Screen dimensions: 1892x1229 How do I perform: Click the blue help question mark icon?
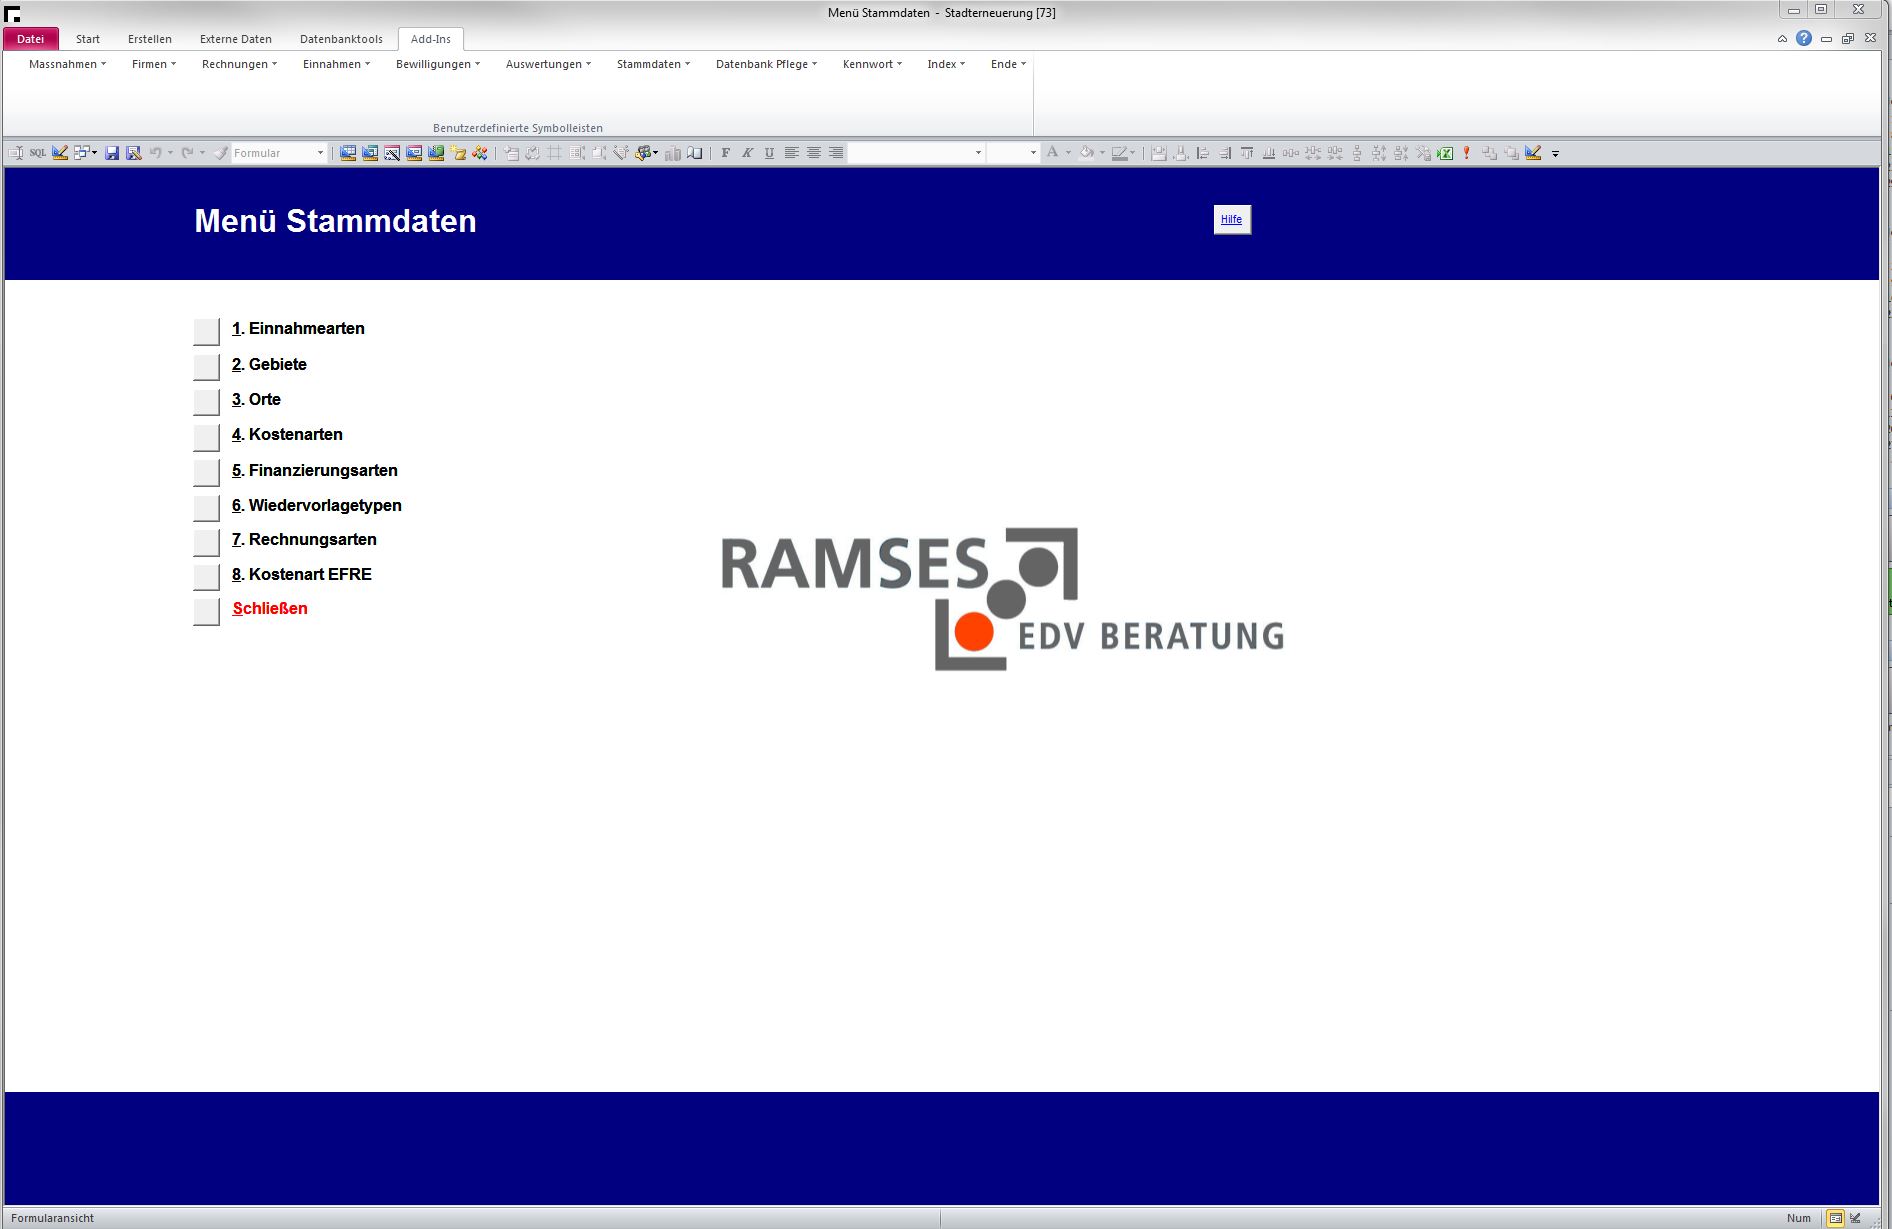1804,38
